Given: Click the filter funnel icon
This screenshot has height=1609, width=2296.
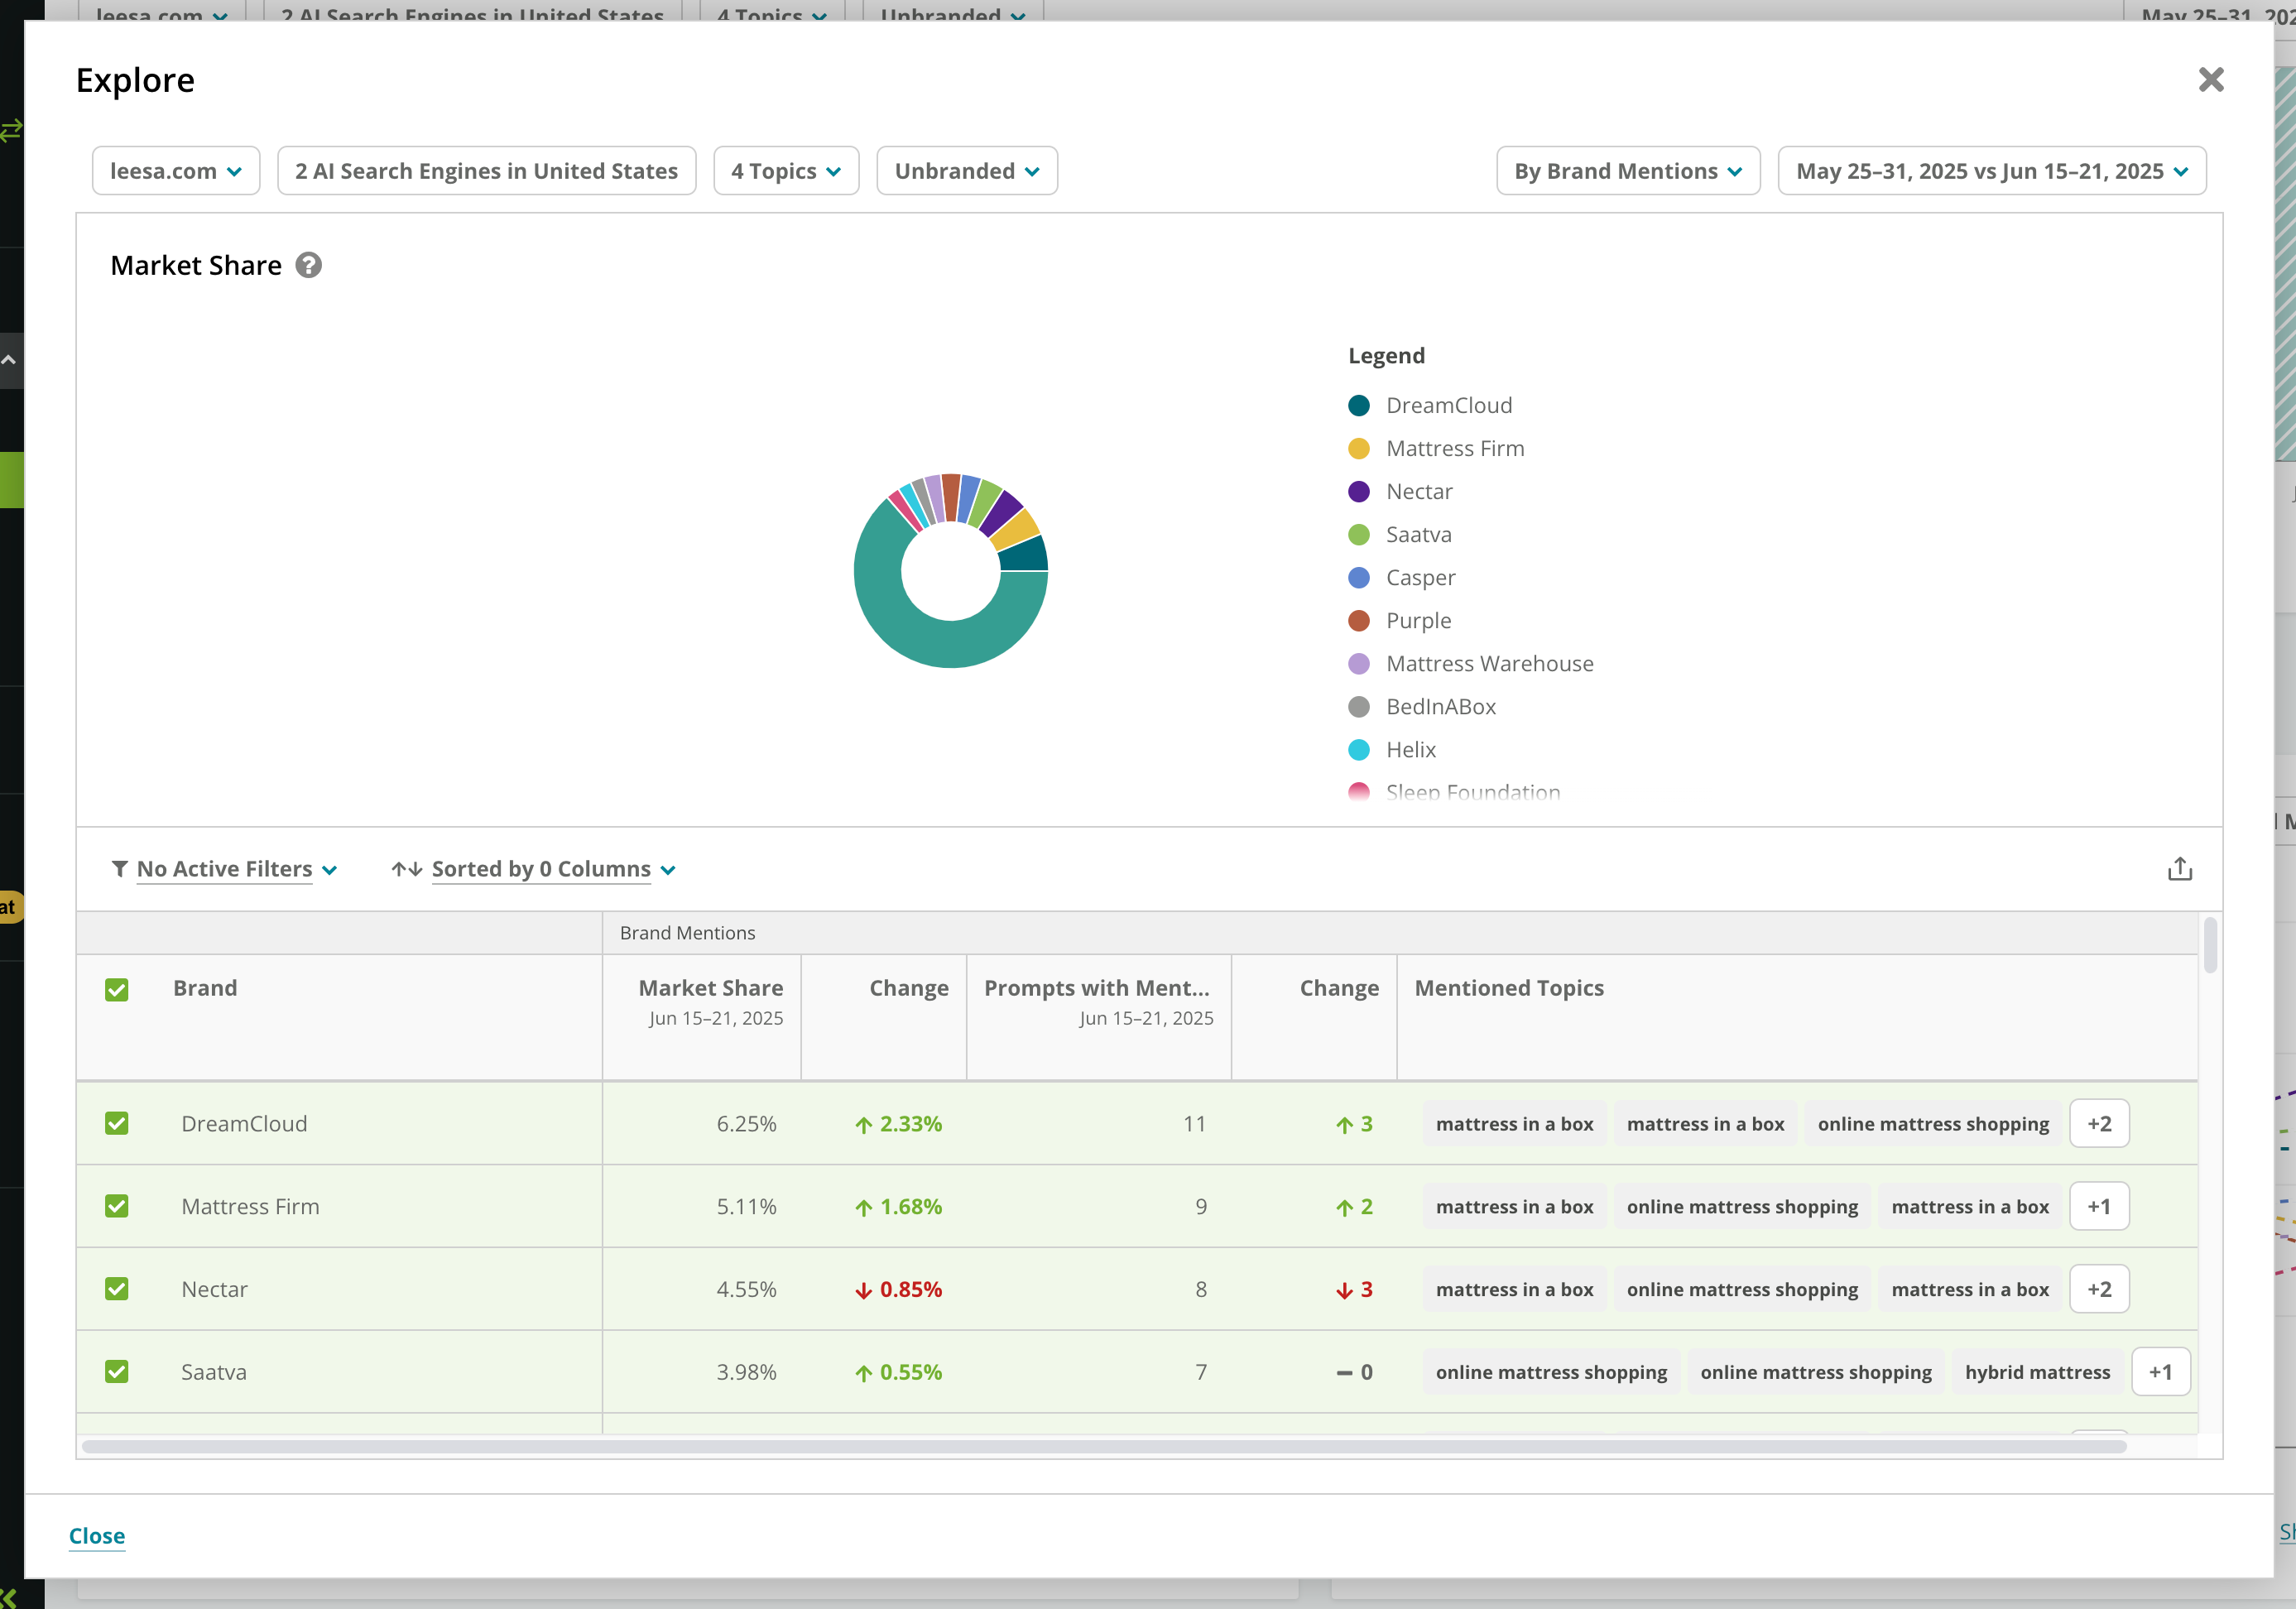Looking at the screenshot, I should [120, 869].
